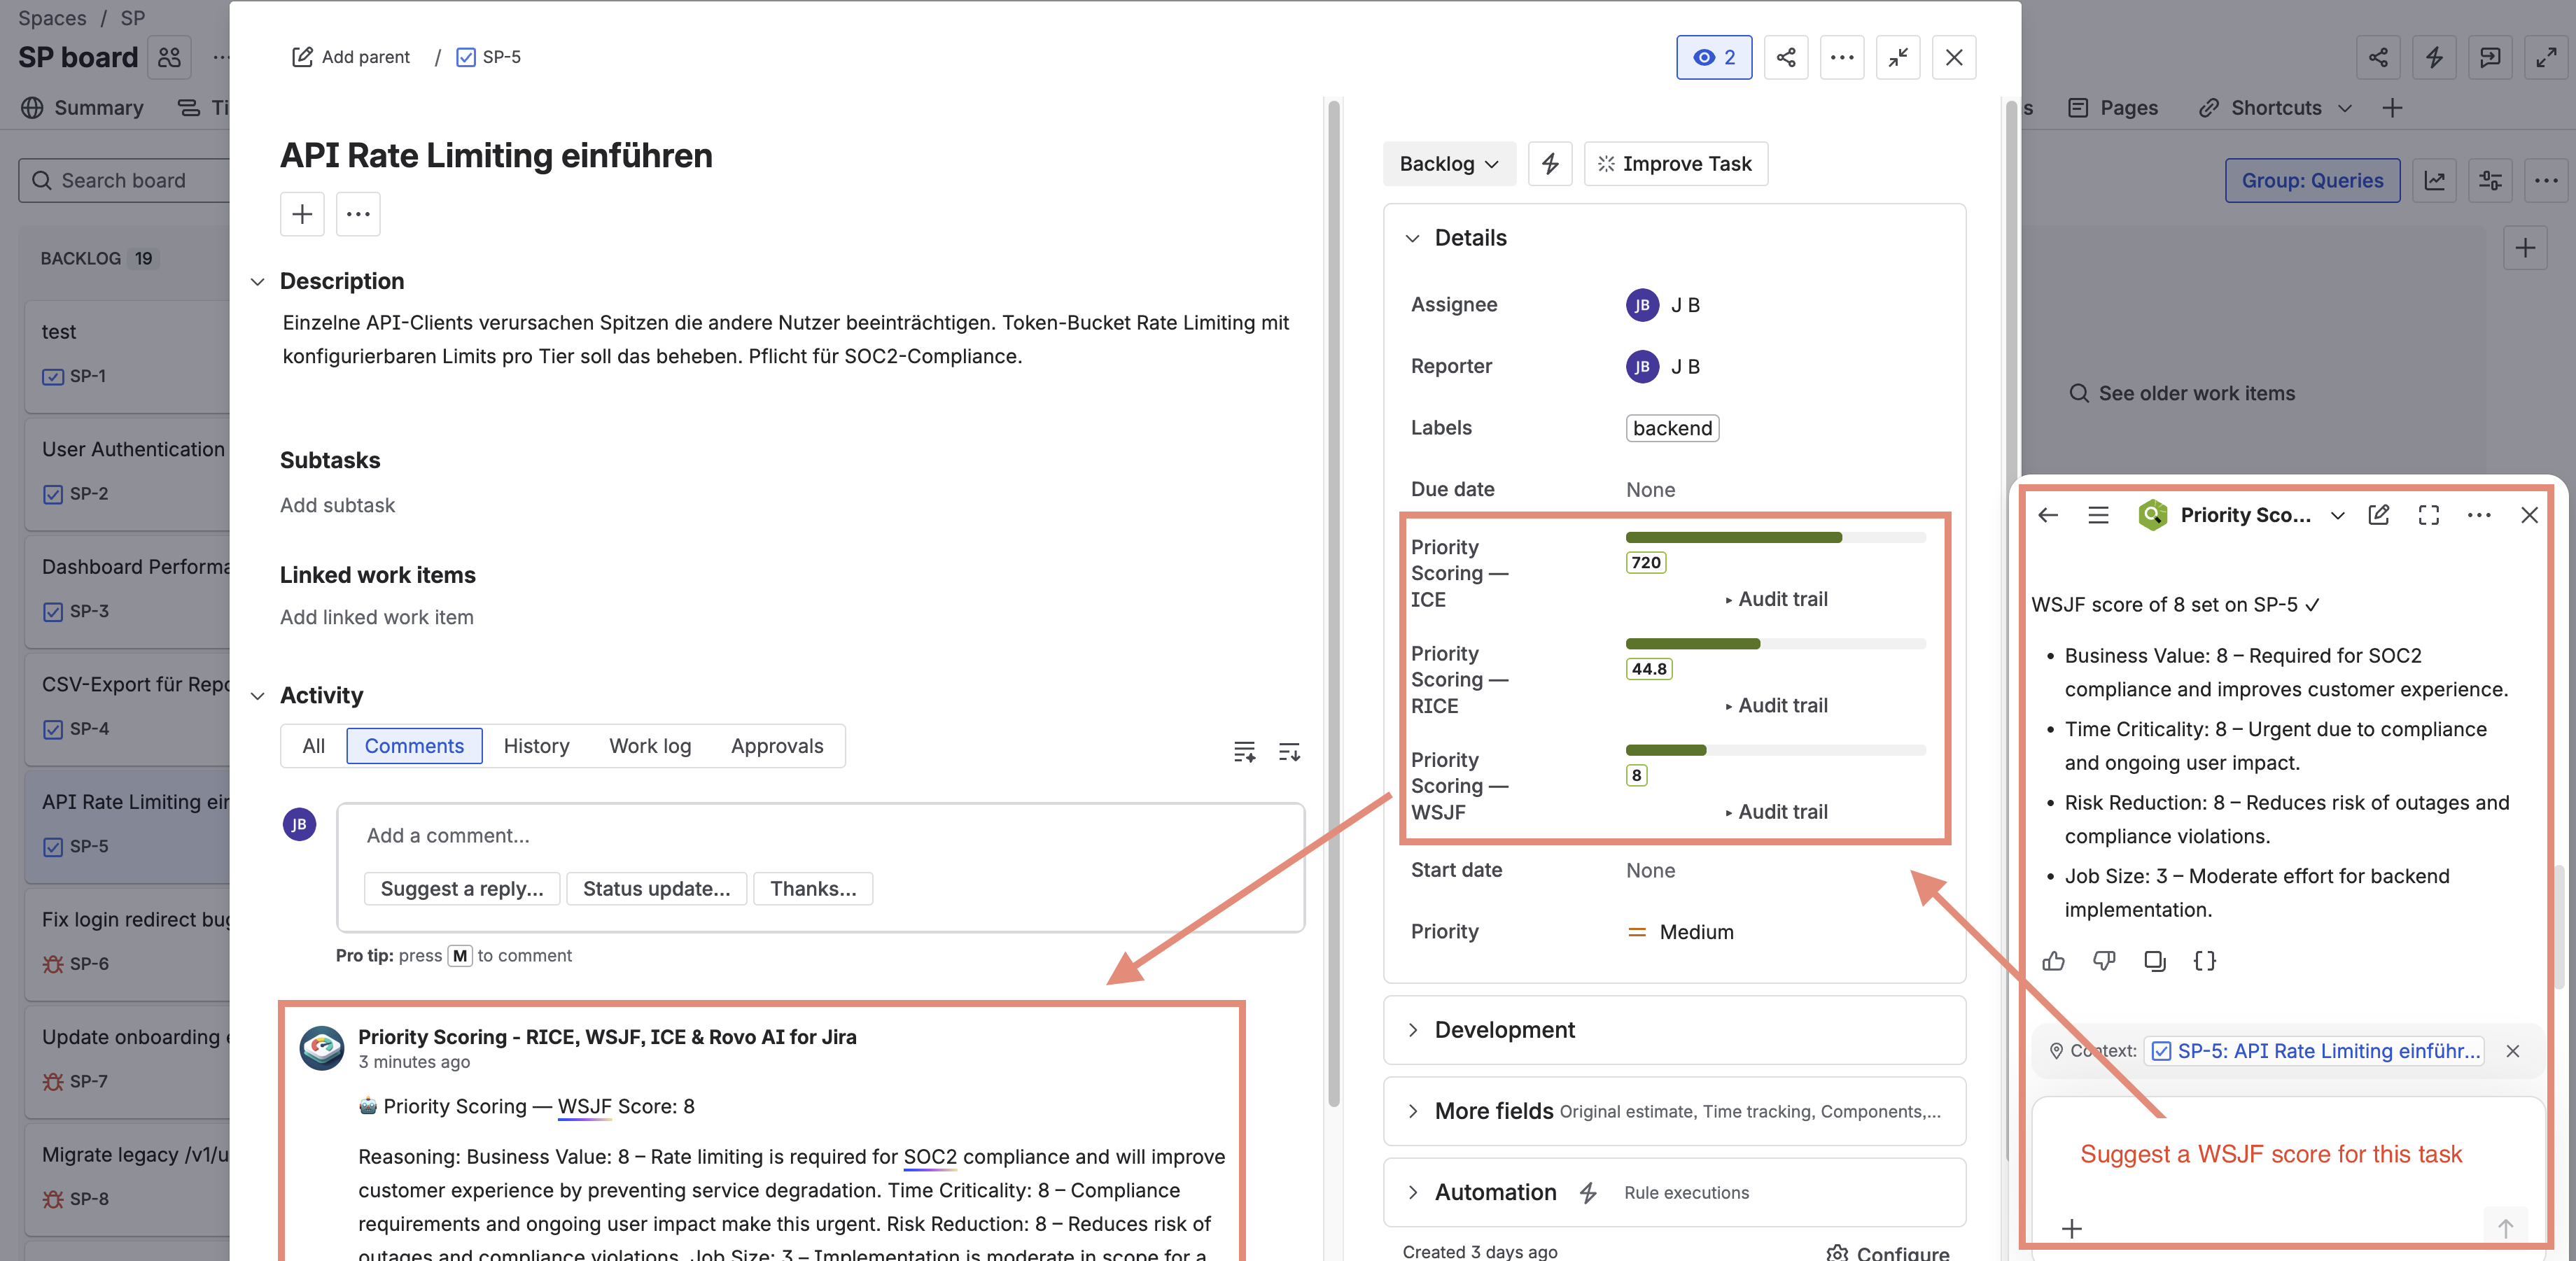Open automation lightning icon next to Backlog
Screen dimensions: 2576x1261
[x=1550, y=163]
